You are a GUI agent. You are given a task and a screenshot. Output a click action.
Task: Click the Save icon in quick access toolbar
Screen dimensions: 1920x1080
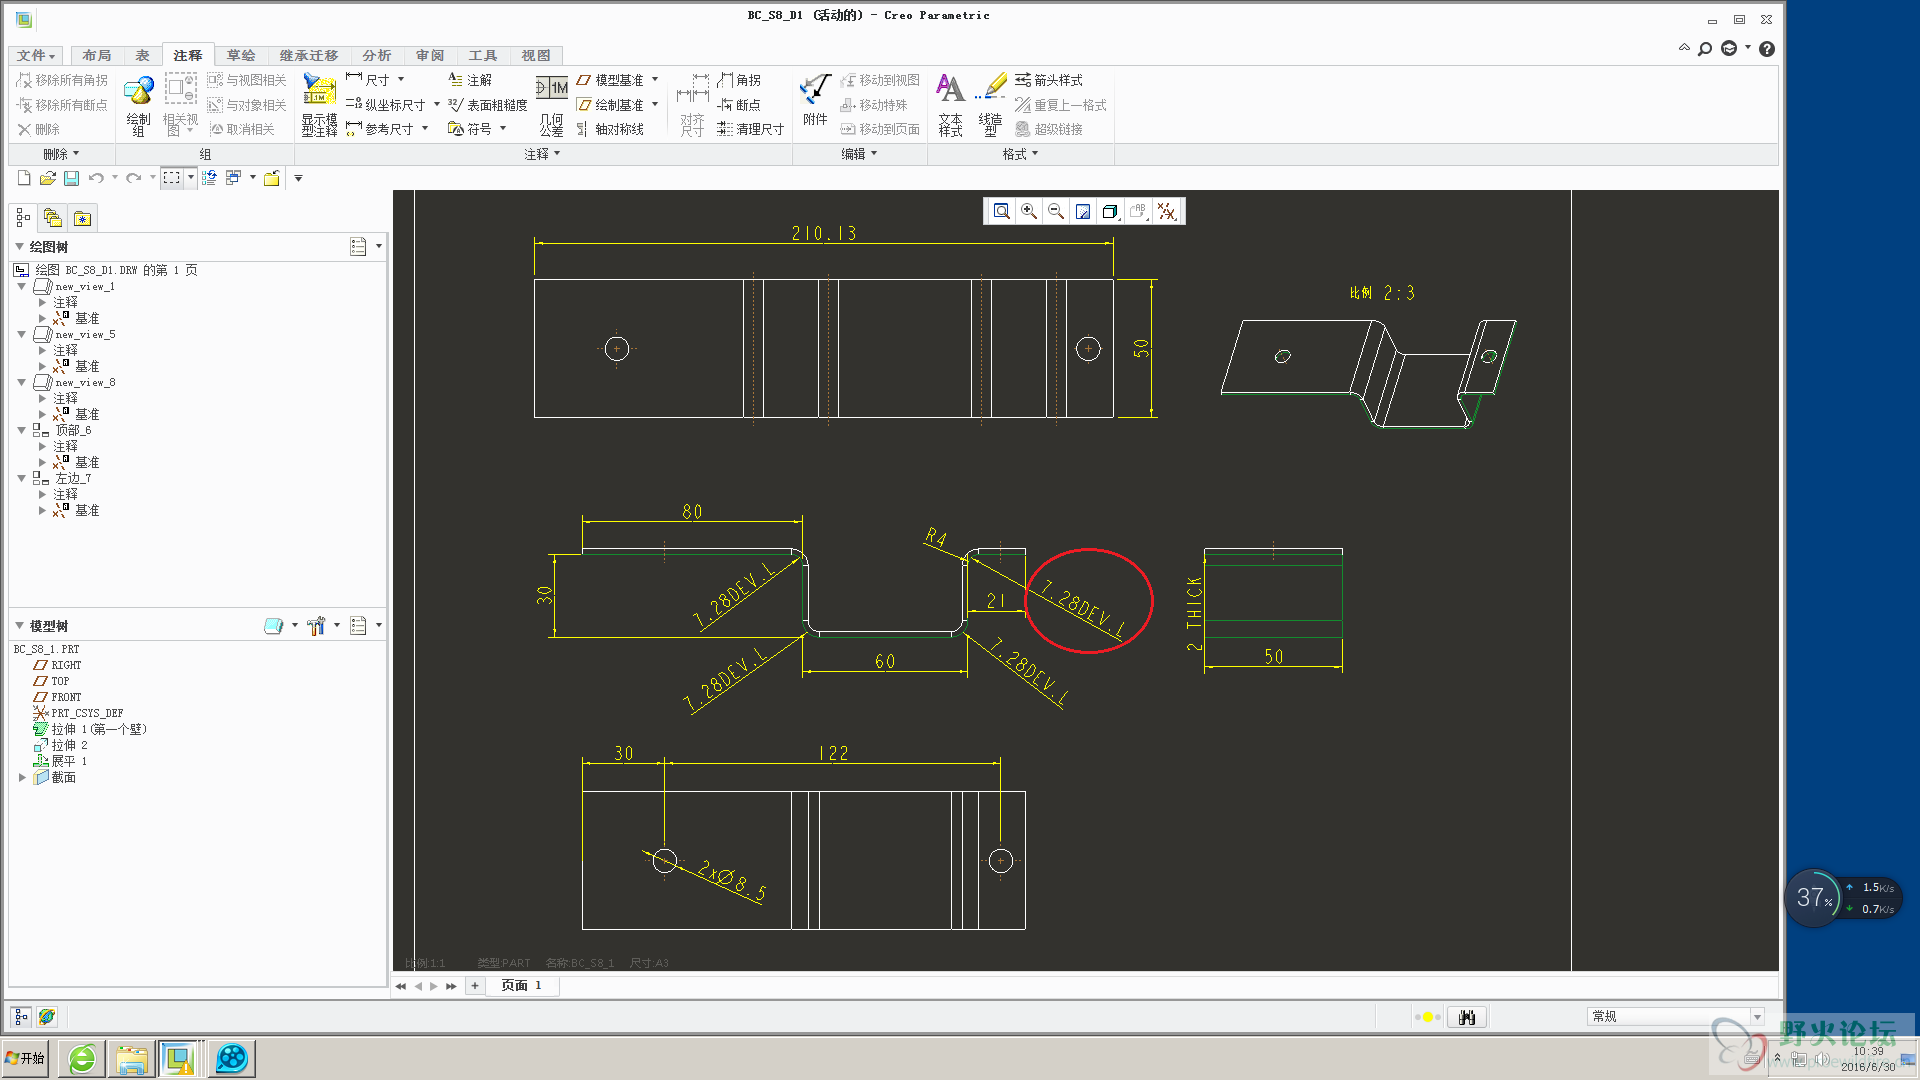[x=71, y=178]
